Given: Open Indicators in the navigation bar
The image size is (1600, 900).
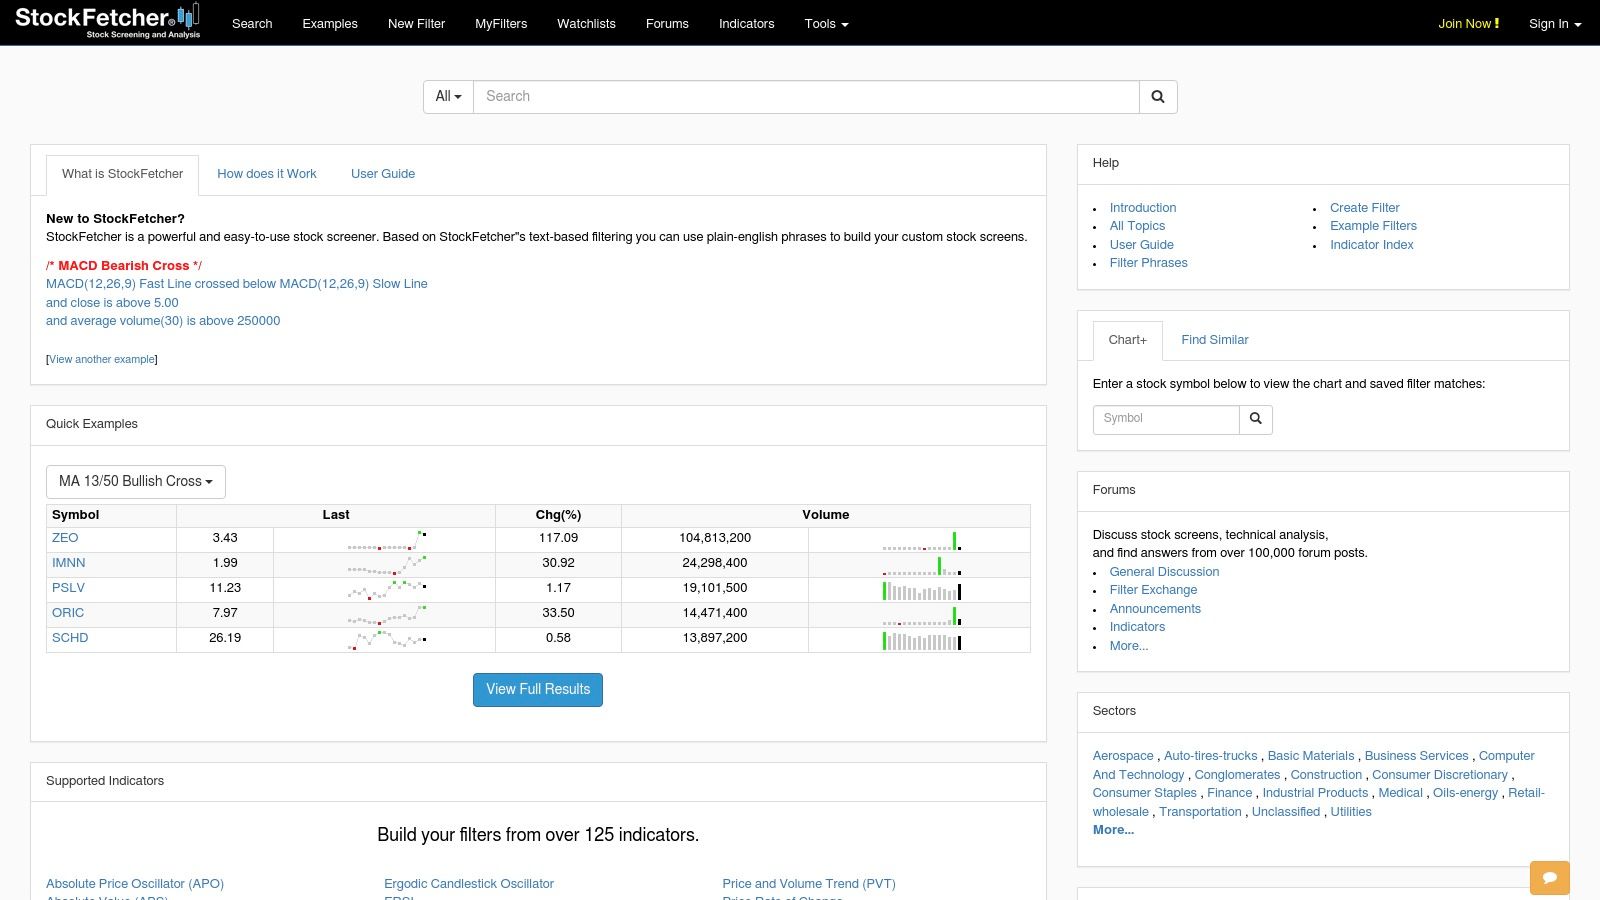Looking at the screenshot, I should (746, 23).
